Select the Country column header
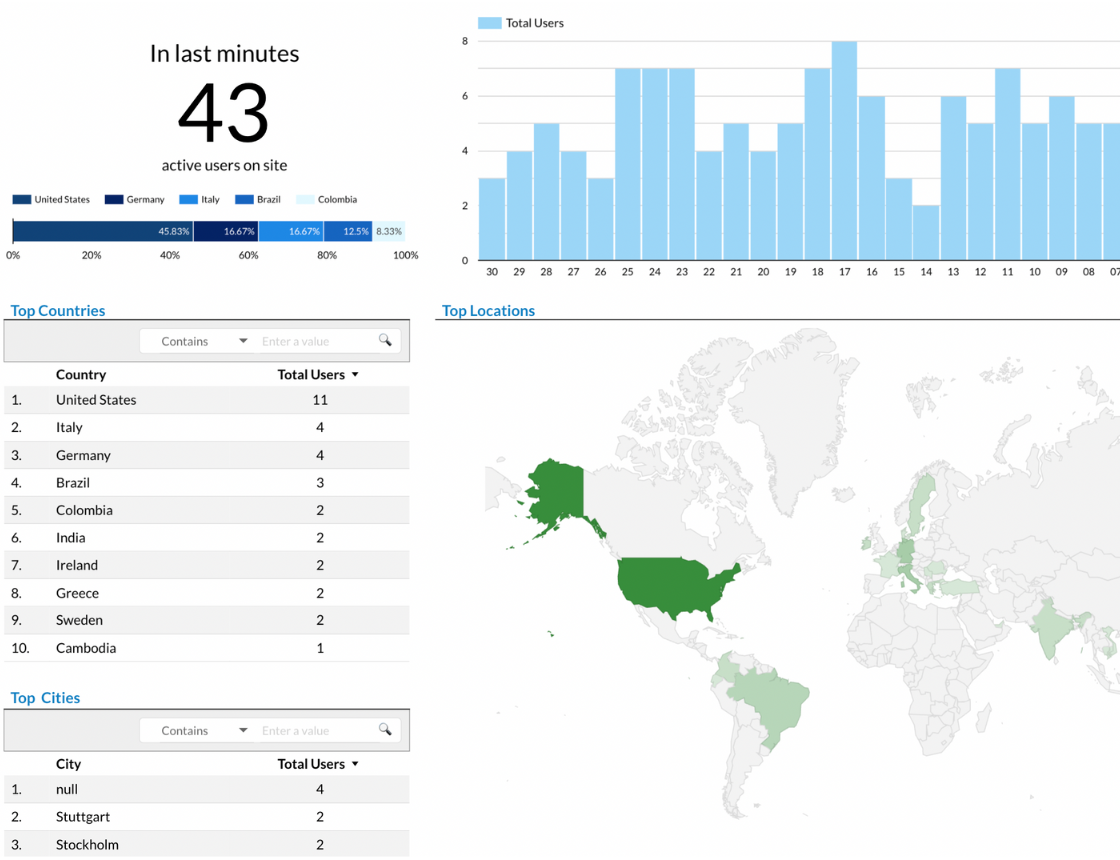The height and width of the screenshot is (860, 1120). pyautogui.click(x=81, y=375)
